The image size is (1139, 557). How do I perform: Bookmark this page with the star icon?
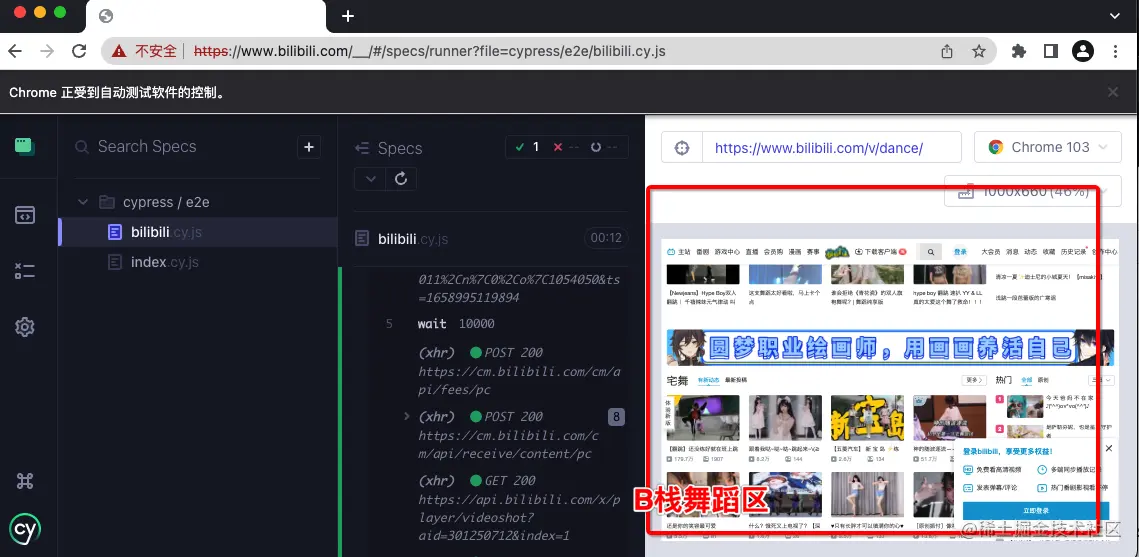[x=979, y=52]
